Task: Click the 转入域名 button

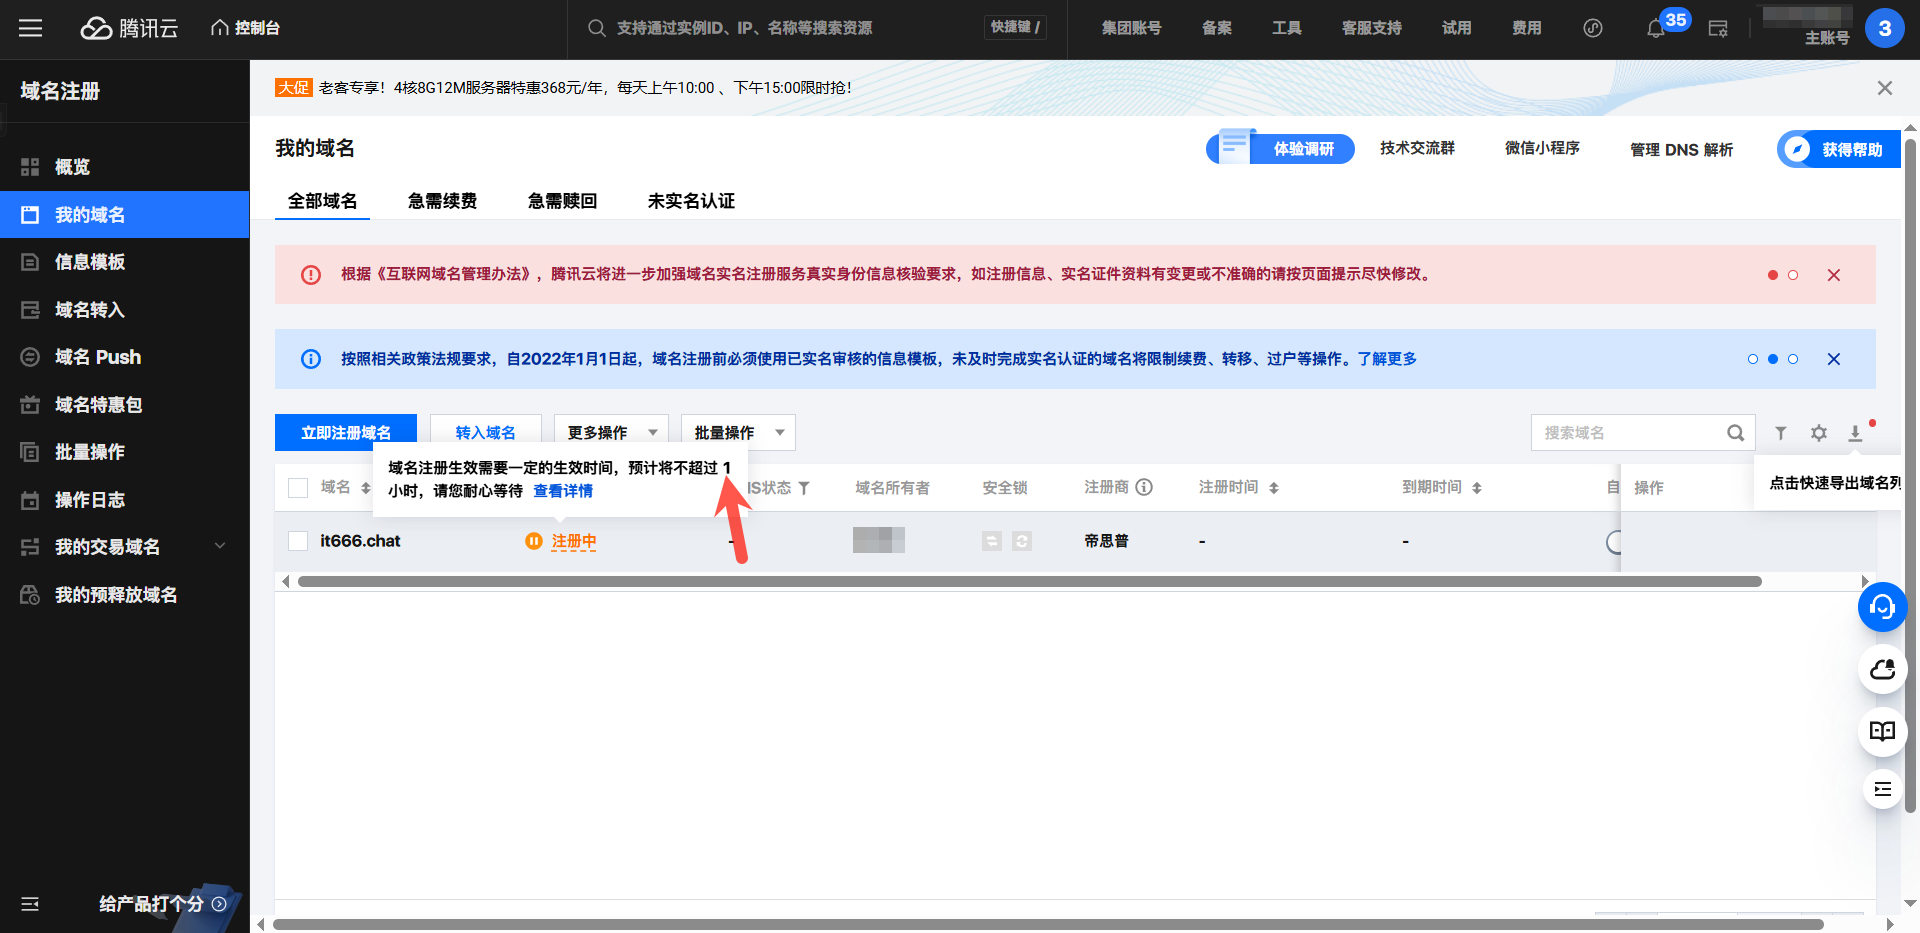Action: click(486, 432)
